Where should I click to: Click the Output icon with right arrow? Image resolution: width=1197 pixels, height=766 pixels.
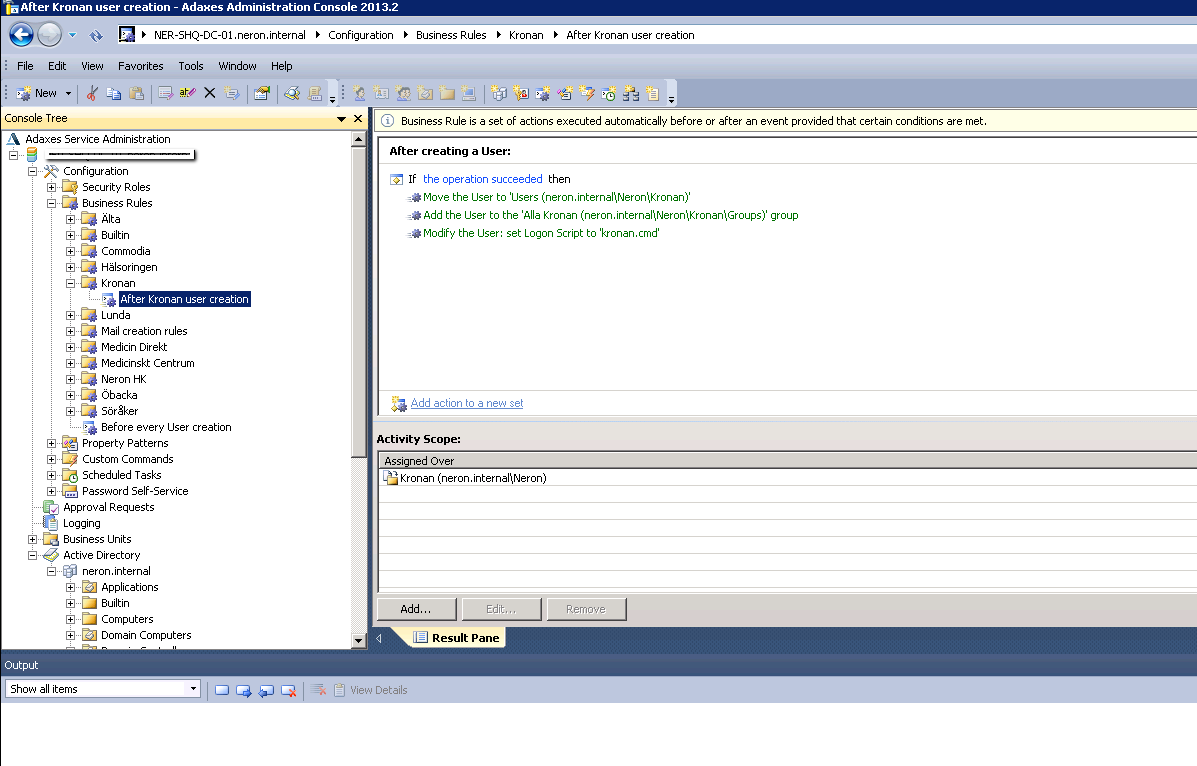pyautogui.click(x=244, y=690)
